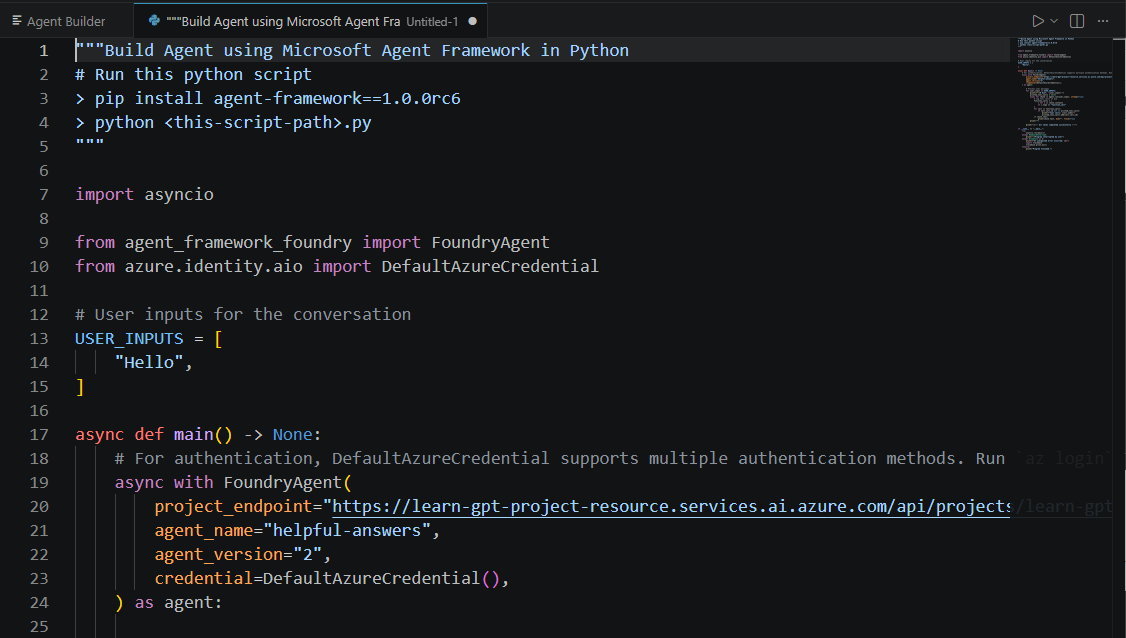Viewport: 1126px width, 638px height.
Task: Click 'agent_framework_foundry' module name
Action: pyautogui.click(x=238, y=243)
